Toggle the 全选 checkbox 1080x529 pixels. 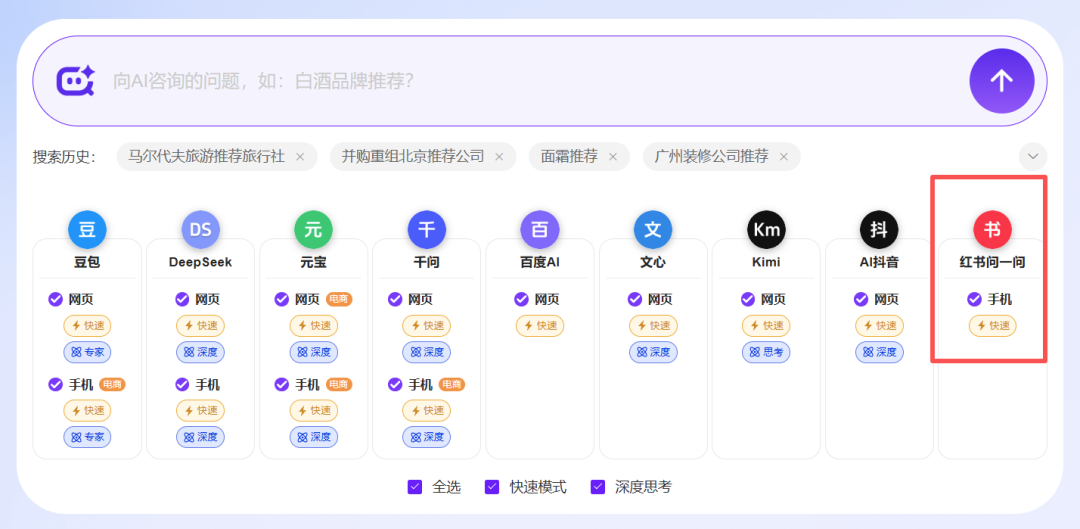pyautogui.click(x=415, y=487)
